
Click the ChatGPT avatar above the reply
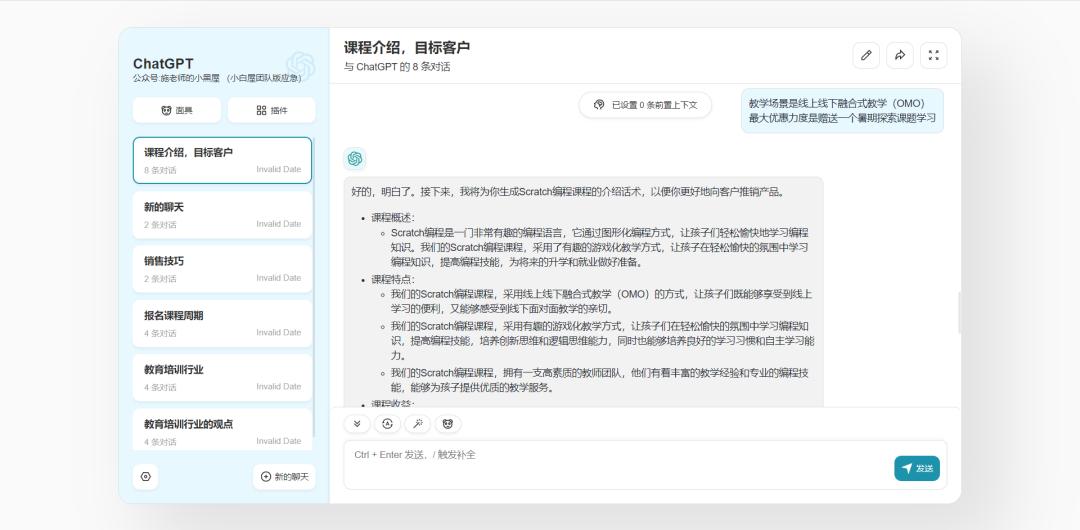(355, 159)
